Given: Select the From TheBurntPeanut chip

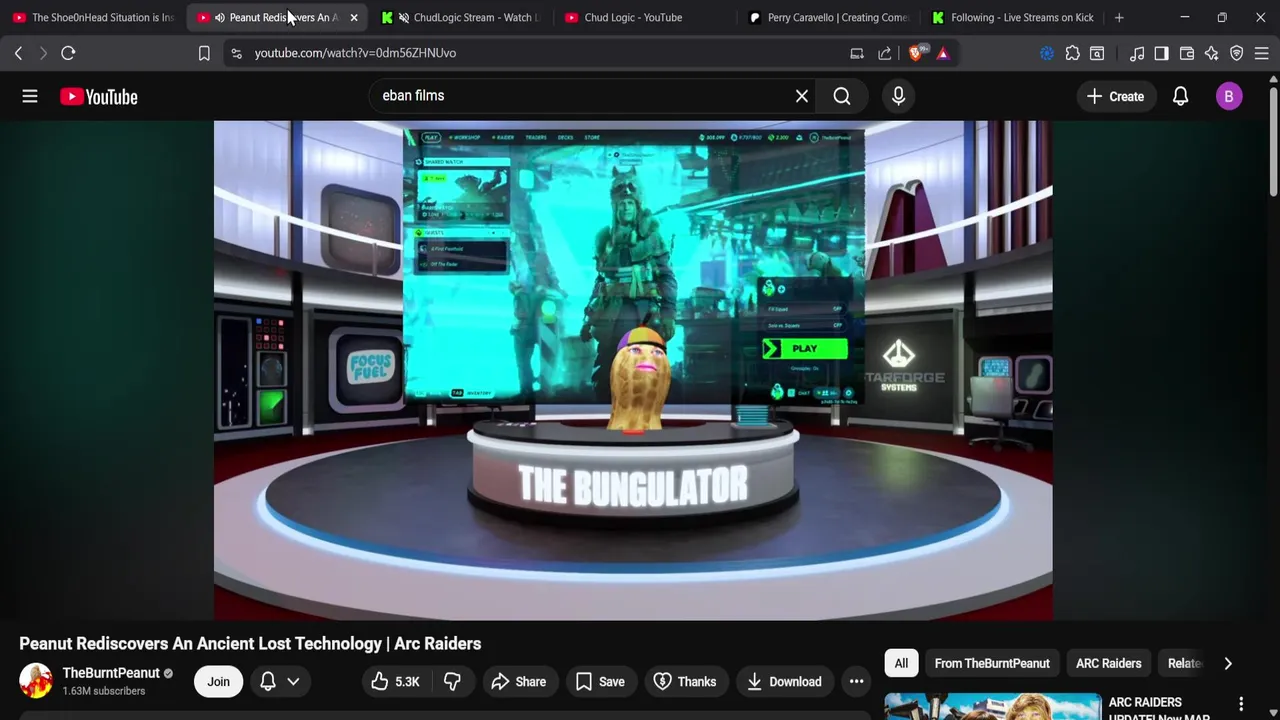Looking at the screenshot, I should coord(992,663).
